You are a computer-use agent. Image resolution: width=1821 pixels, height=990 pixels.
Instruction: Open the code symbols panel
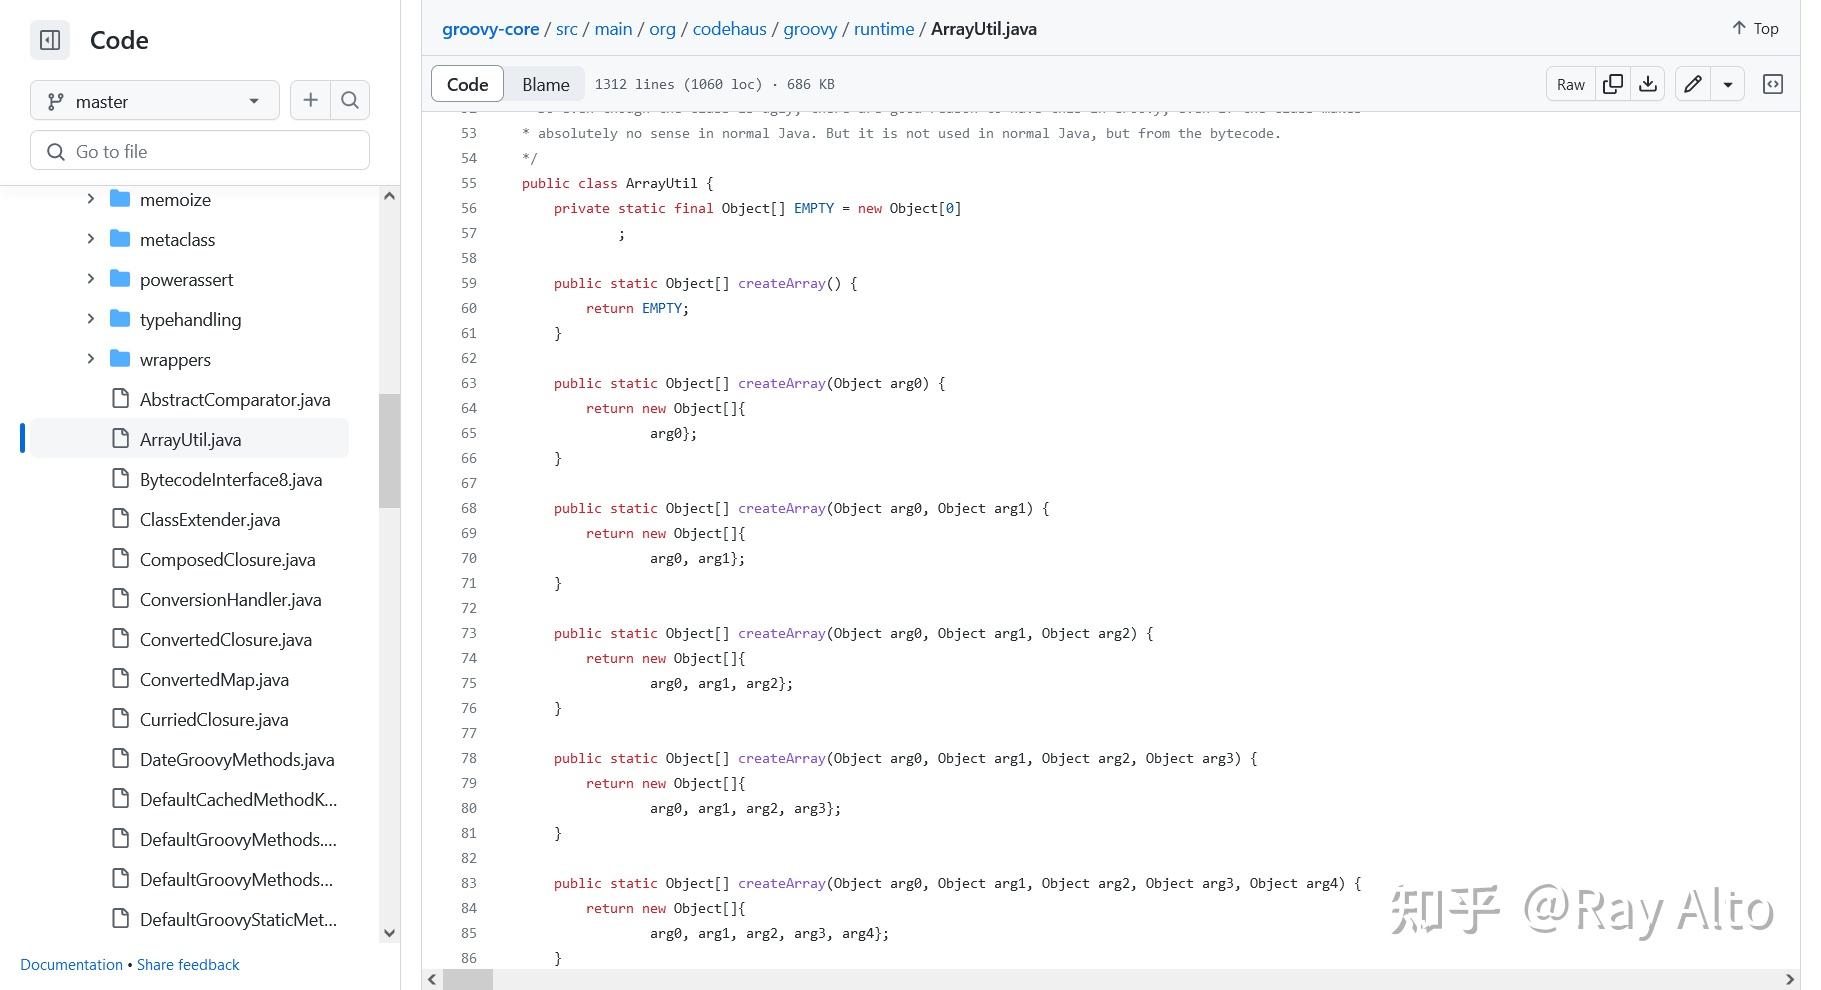coord(1773,84)
